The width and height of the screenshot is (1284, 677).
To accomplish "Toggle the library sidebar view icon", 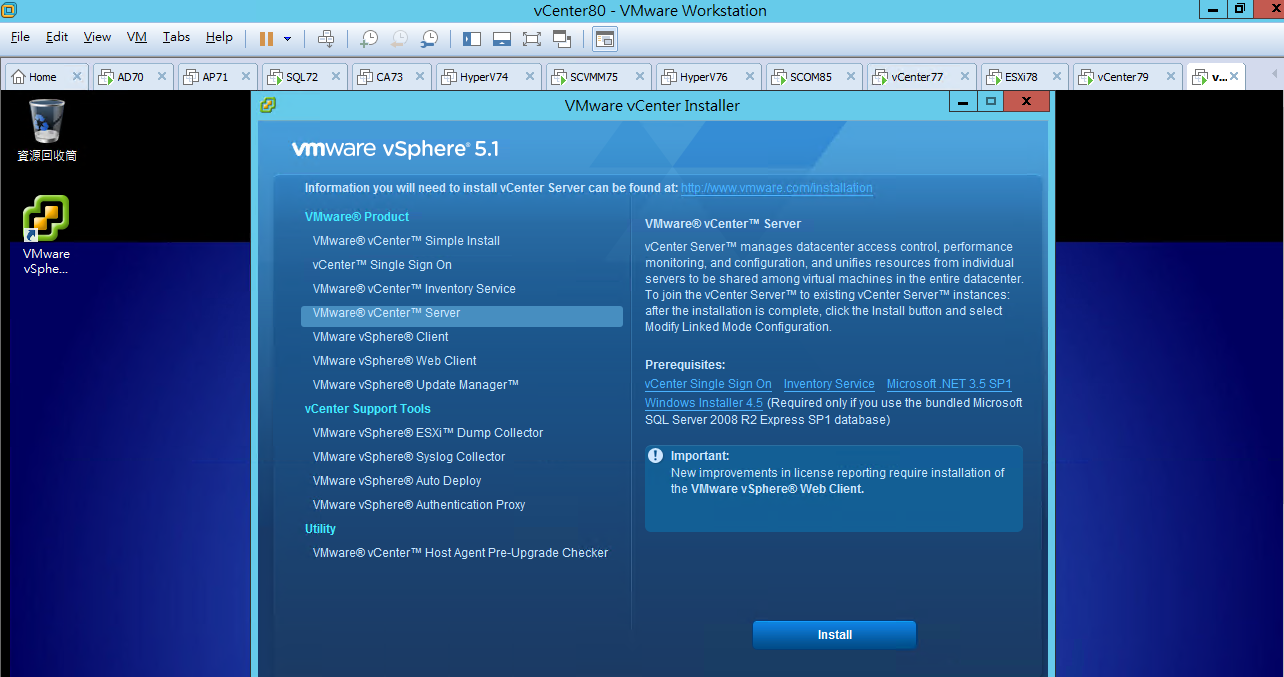I will coord(472,39).
